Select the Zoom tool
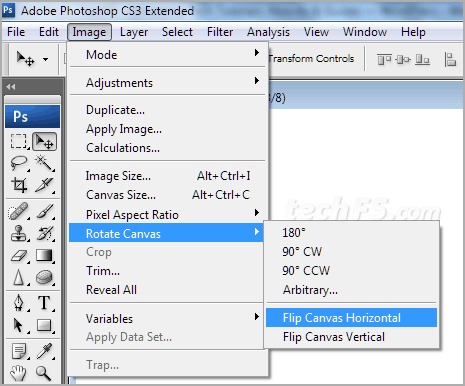Viewport: 465px width, 386px height. [44, 373]
